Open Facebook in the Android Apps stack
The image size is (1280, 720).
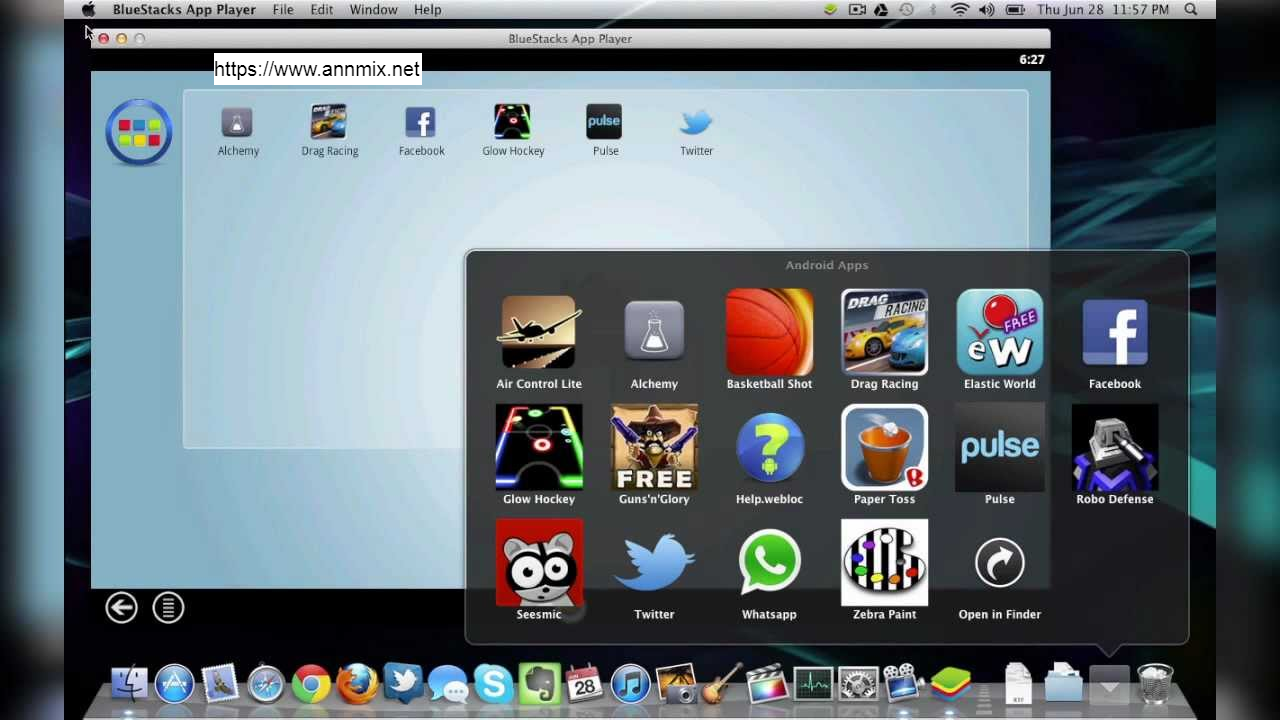click(x=1115, y=332)
